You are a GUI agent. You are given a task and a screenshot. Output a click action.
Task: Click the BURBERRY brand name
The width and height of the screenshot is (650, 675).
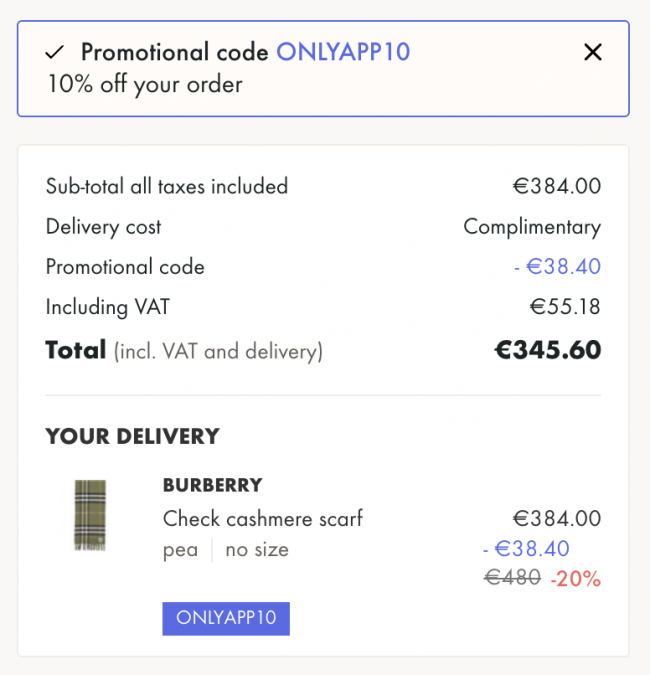(212, 485)
